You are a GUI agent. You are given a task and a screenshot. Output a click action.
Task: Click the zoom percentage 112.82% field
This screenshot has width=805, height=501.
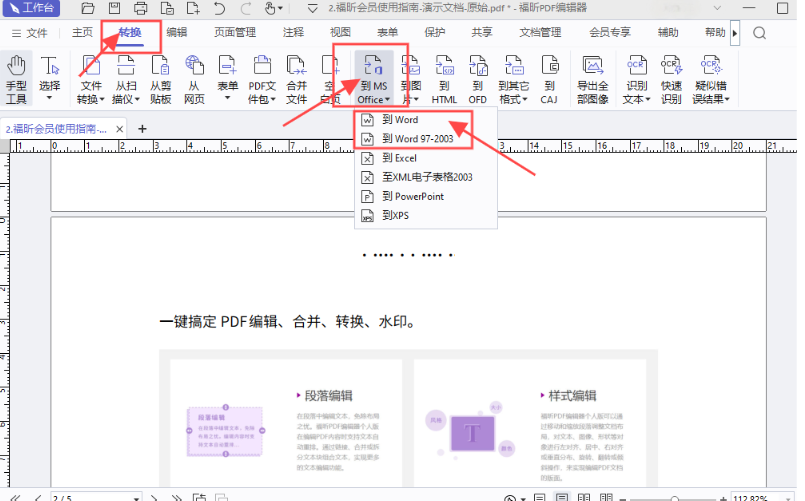tap(760, 498)
